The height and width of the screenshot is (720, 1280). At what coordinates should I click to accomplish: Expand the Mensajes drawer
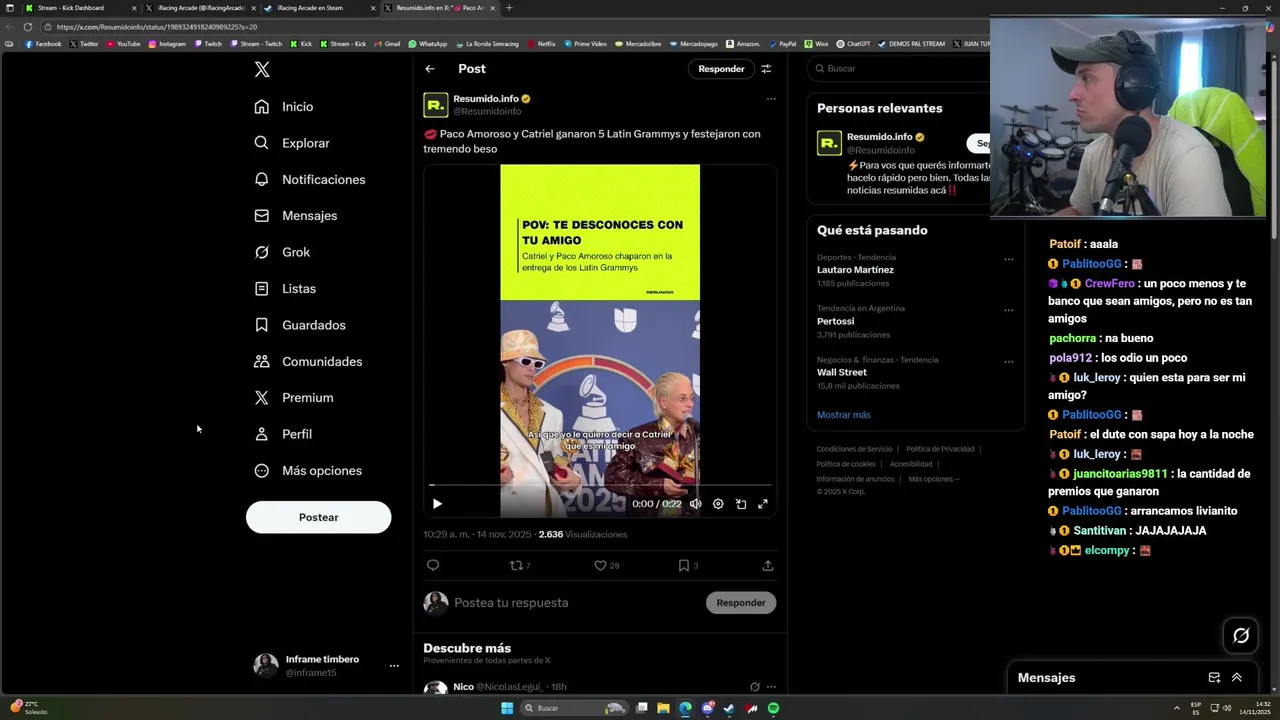pos(1237,678)
